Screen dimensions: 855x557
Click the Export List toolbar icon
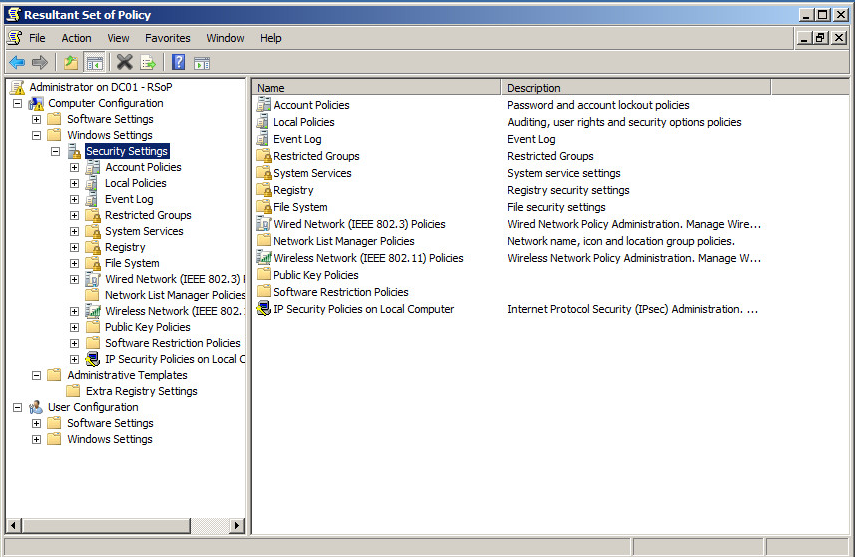[148, 62]
